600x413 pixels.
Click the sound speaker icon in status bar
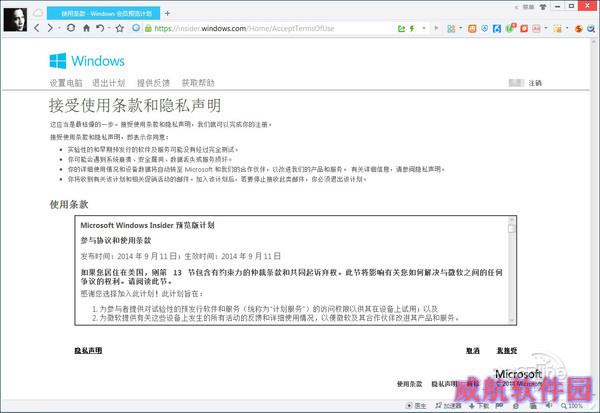click(x=549, y=405)
